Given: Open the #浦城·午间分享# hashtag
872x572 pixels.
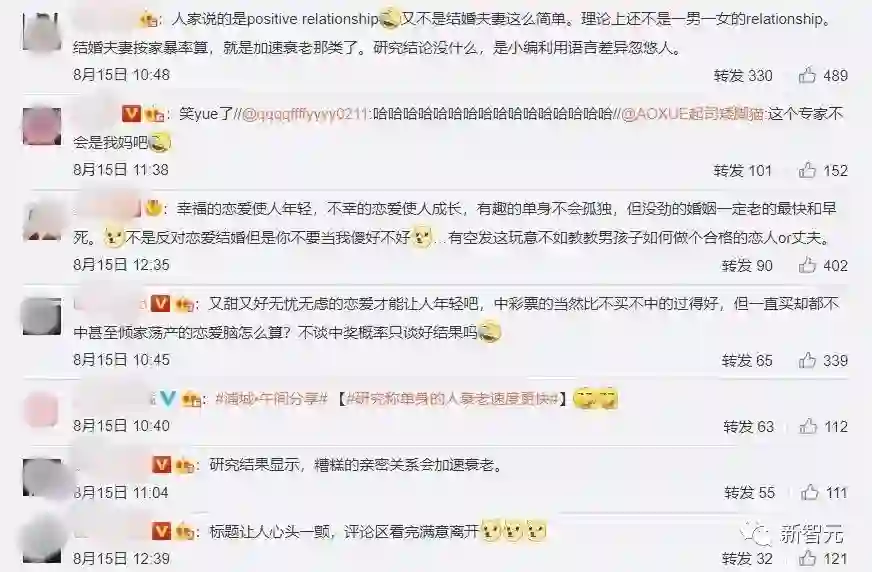Looking at the screenshot, I should [271, 399].
